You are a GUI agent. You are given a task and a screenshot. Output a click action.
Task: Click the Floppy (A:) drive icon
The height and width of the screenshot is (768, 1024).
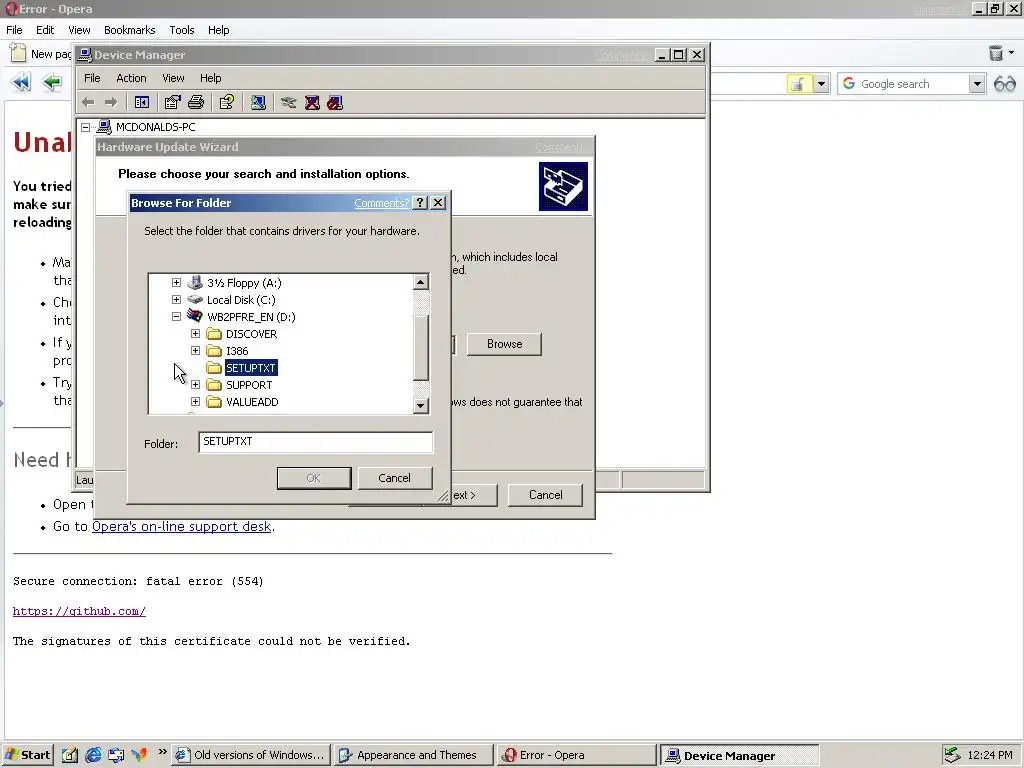[195, 283]
